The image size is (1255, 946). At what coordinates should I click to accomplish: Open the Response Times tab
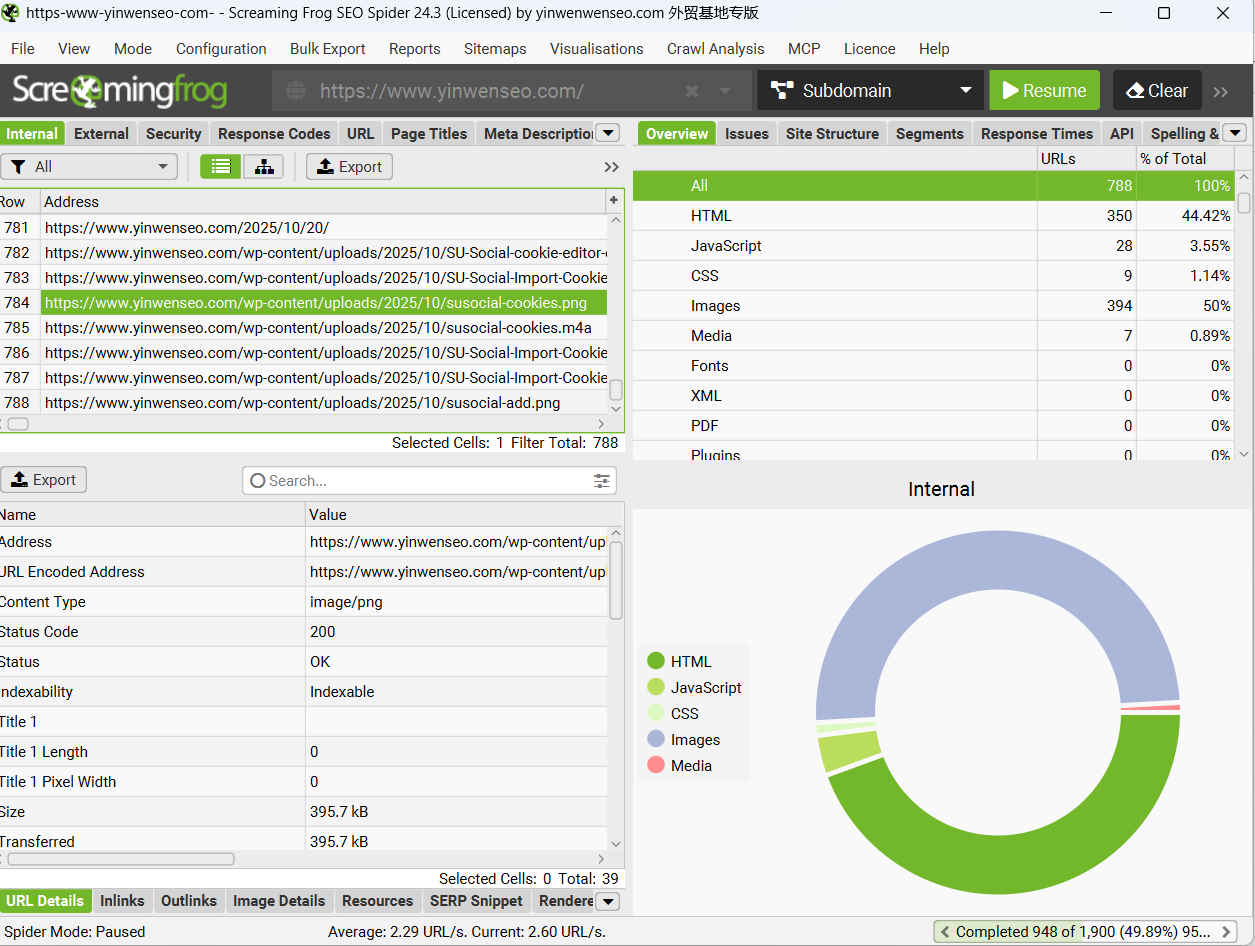tap(1037, 133)
